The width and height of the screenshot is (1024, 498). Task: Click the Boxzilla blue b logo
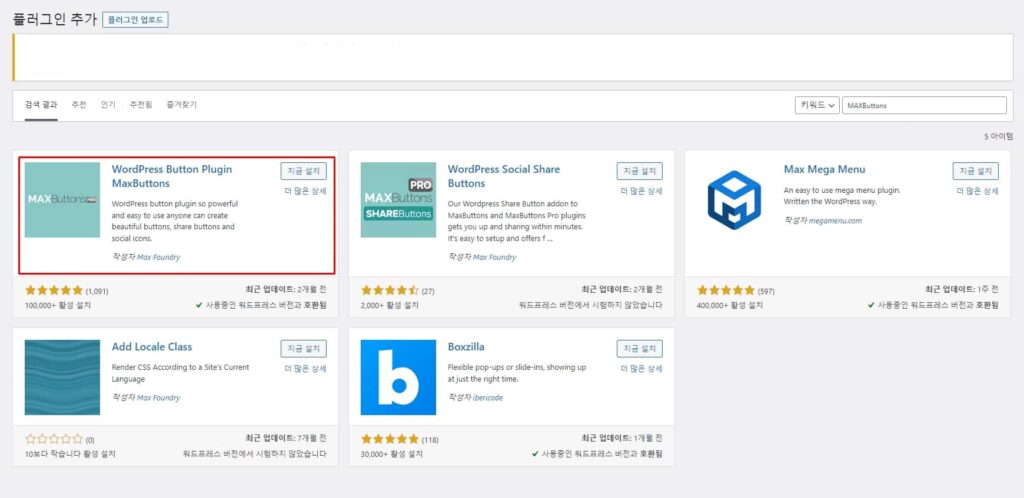point(398,377)
